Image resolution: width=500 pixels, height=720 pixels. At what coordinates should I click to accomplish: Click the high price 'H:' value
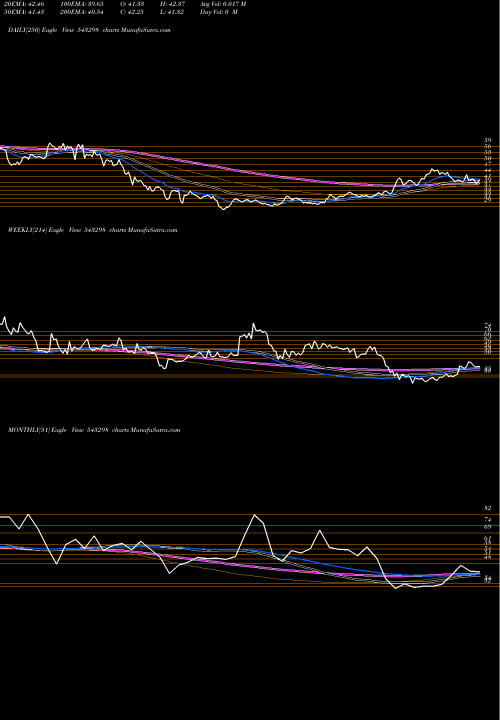pos(172,4)
